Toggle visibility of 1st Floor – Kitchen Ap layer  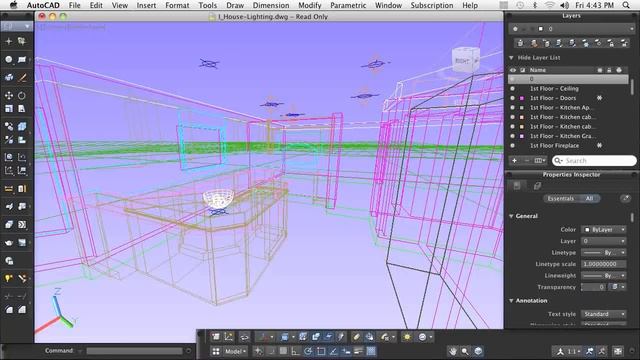513,107
